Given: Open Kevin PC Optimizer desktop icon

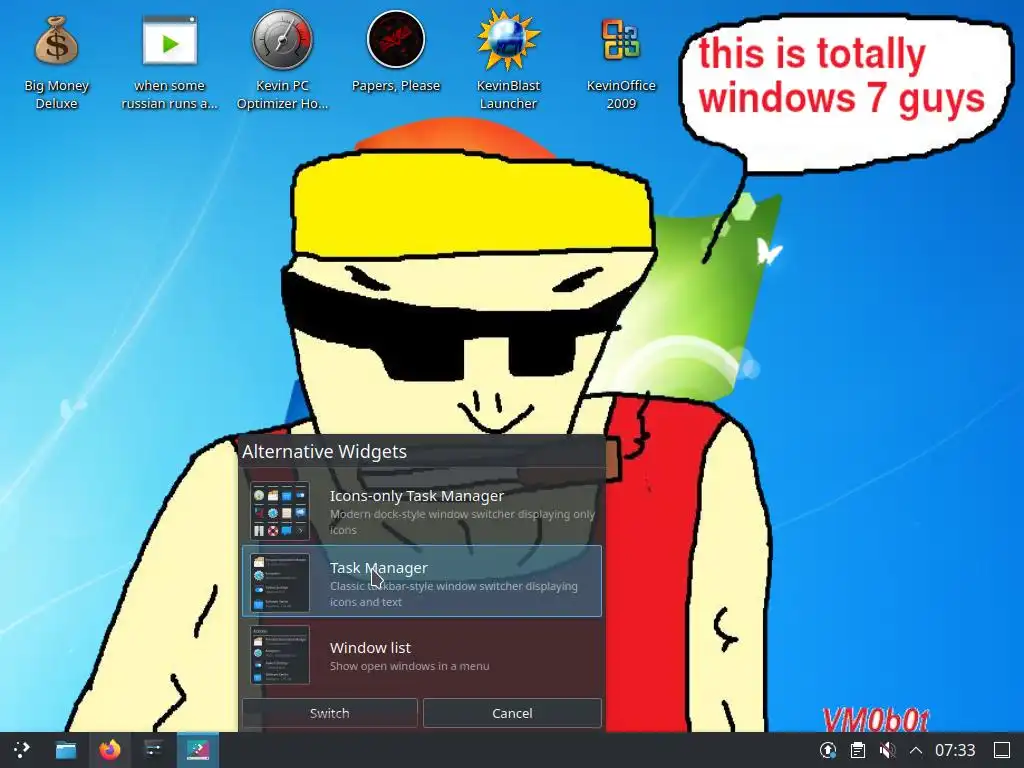Looking at the screenshot, I should click(x=282, y=62).
